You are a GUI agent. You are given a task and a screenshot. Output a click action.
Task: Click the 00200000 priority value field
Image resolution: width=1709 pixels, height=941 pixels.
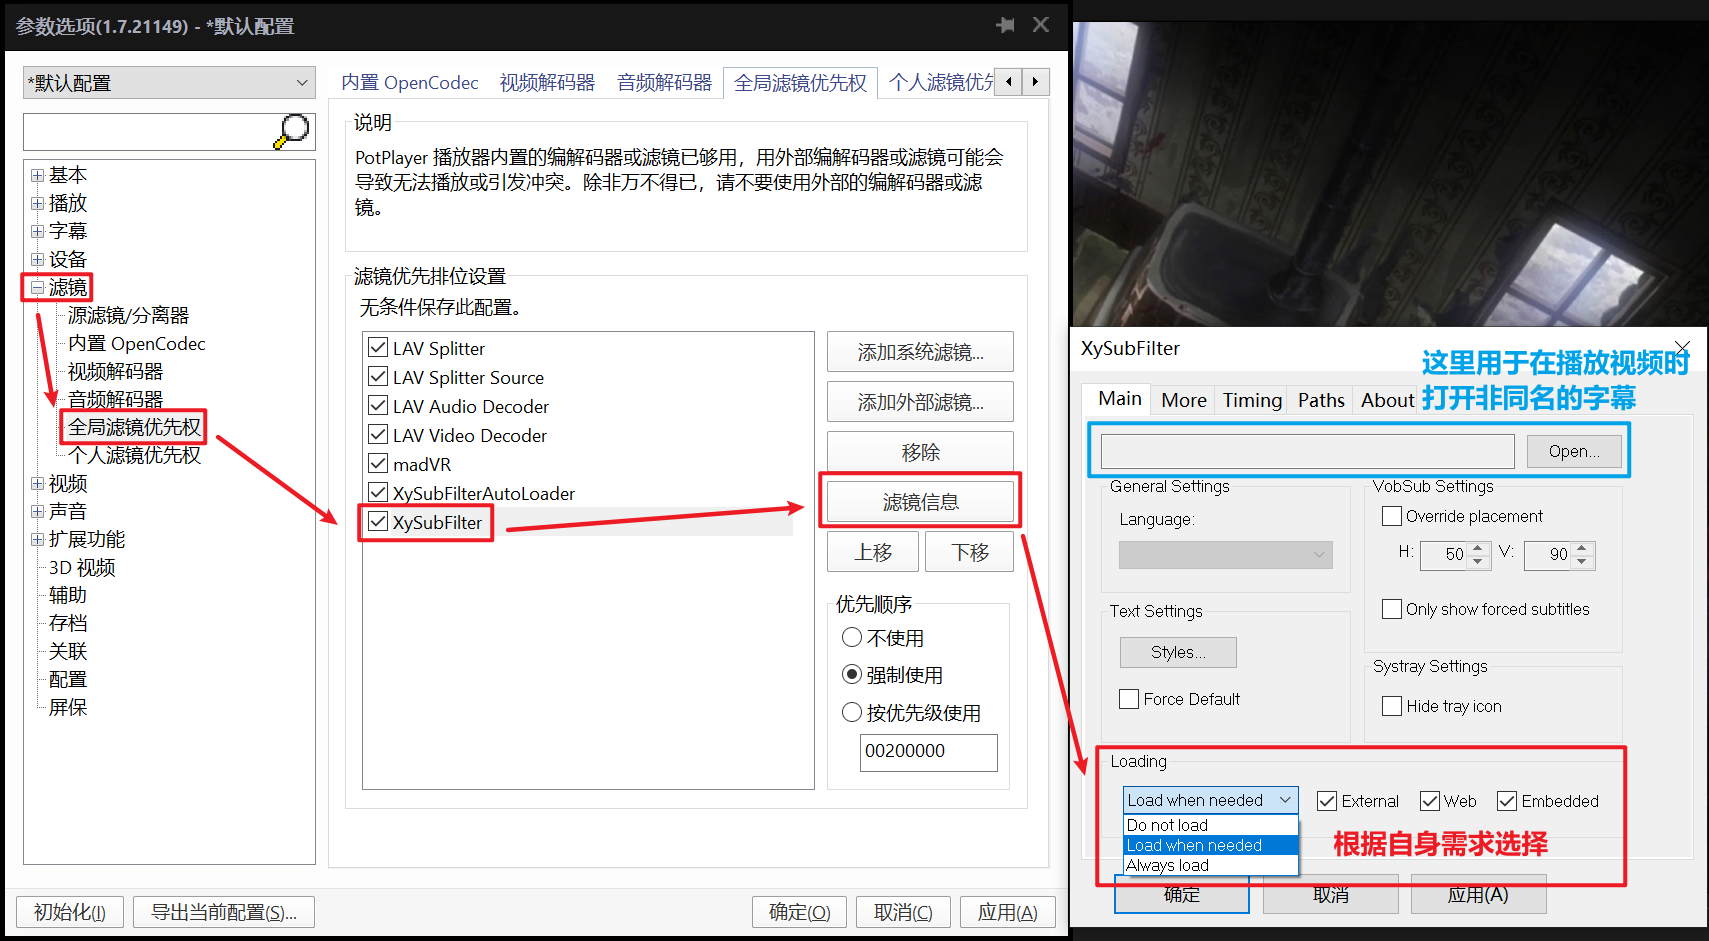coord(928,752)
